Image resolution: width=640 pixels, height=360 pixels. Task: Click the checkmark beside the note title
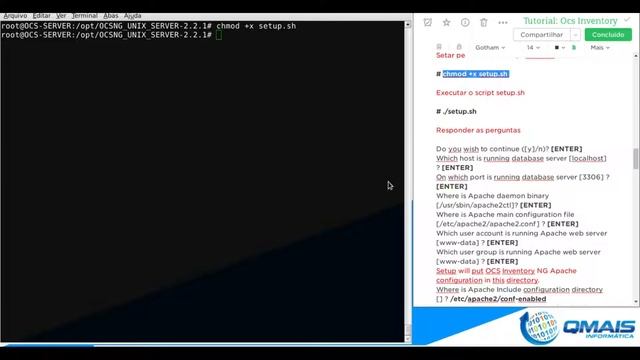click(x=627, y=19)
